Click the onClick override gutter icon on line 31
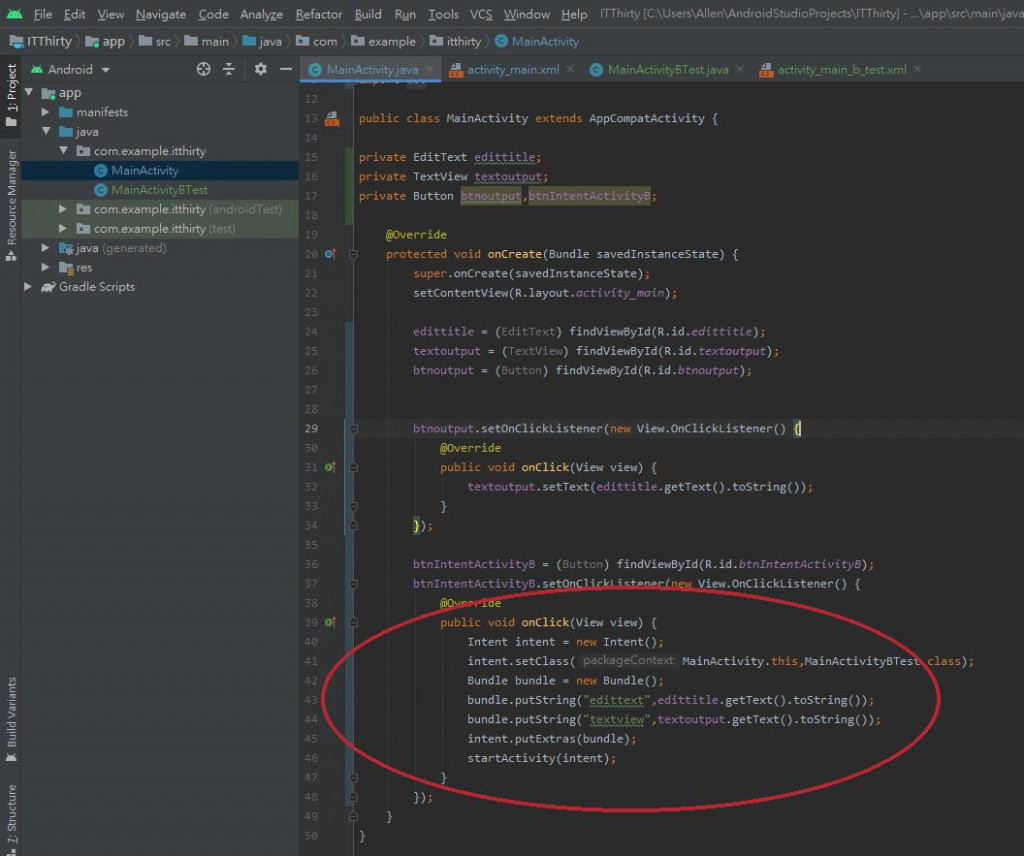The image size is (1024, 856). pos(331,467)
